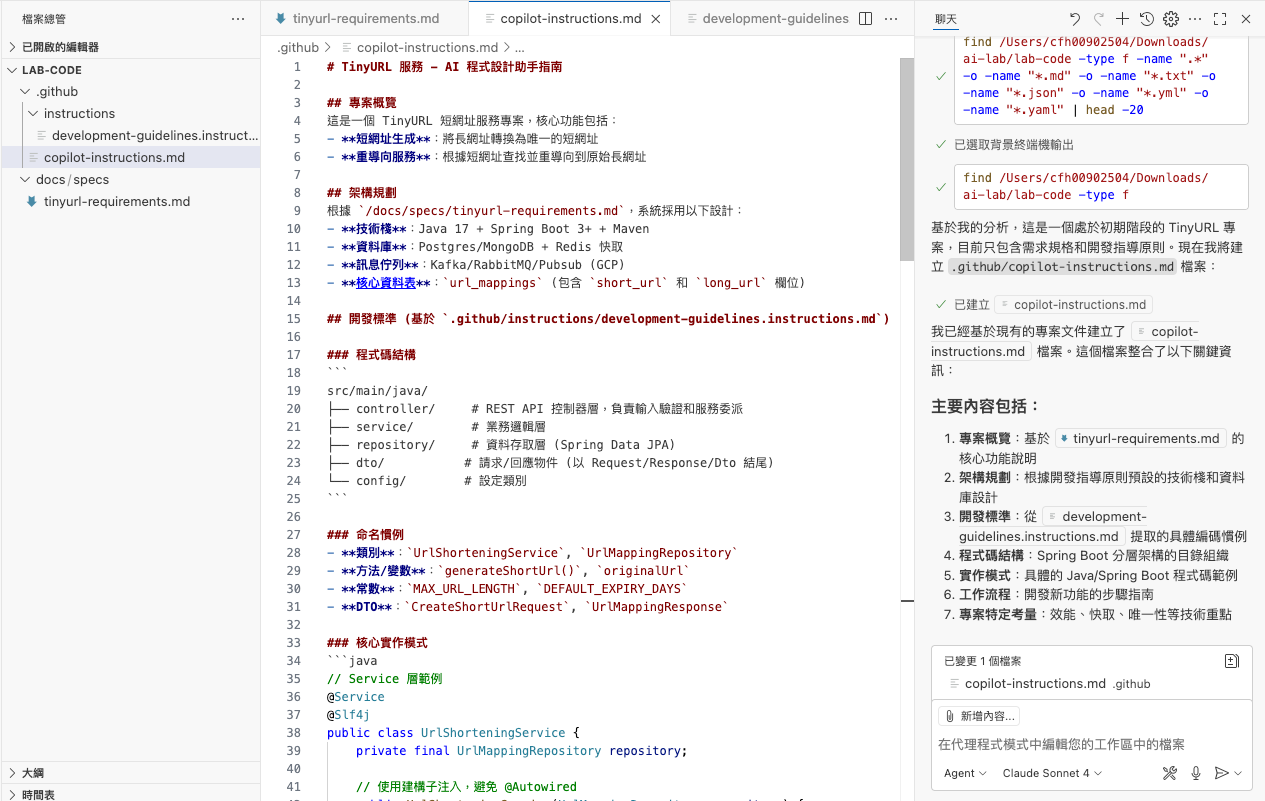Select the 聊天 chat tab
1265x801 pixels.
coord(946,19)
